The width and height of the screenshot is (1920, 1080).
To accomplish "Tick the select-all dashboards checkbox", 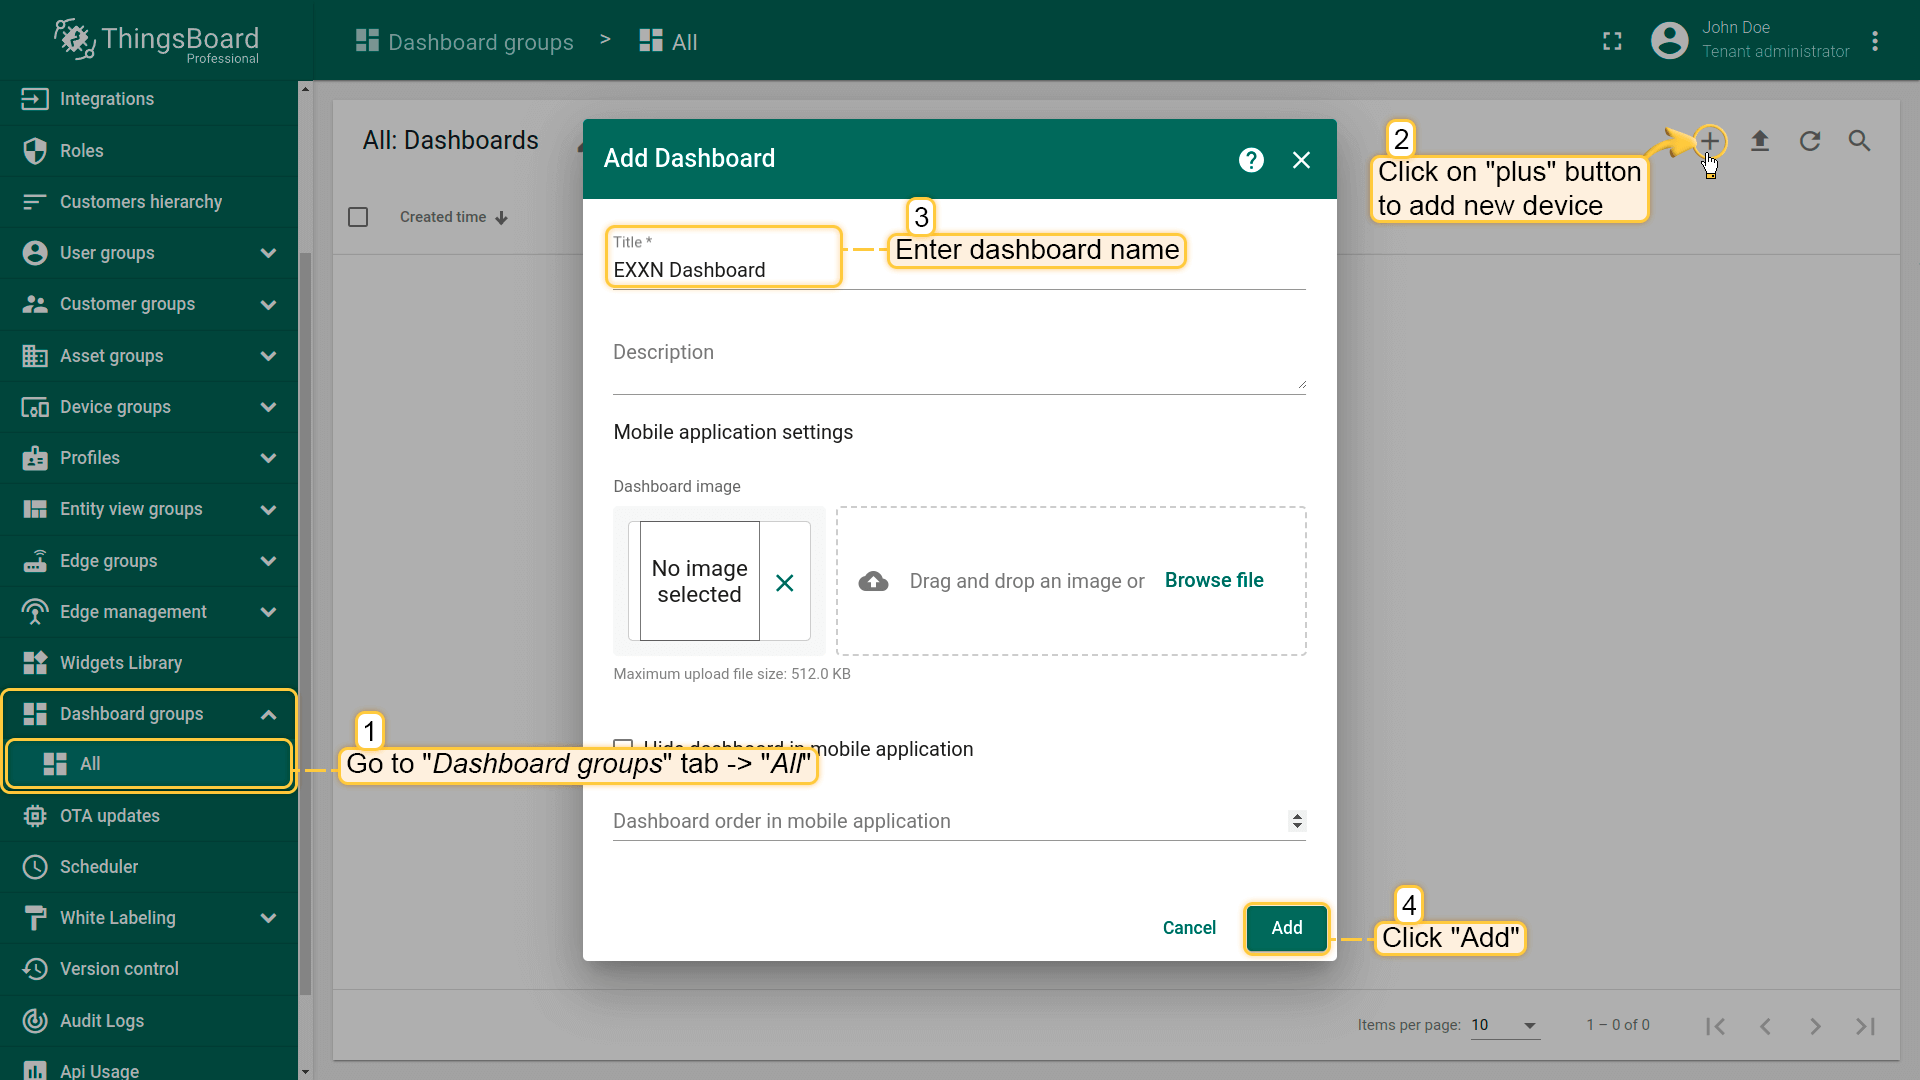I will pyautogui.click(x=358, y=217).
